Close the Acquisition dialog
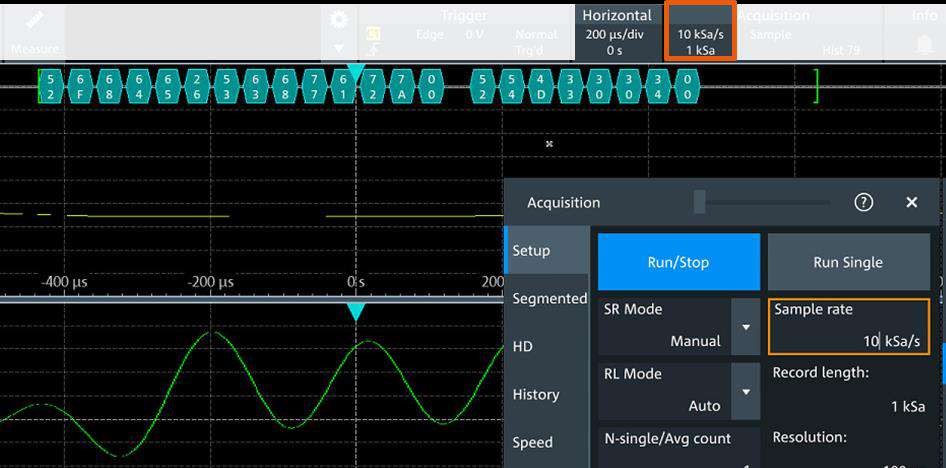This screenshot has width=946, height=468. pos(911,202)
